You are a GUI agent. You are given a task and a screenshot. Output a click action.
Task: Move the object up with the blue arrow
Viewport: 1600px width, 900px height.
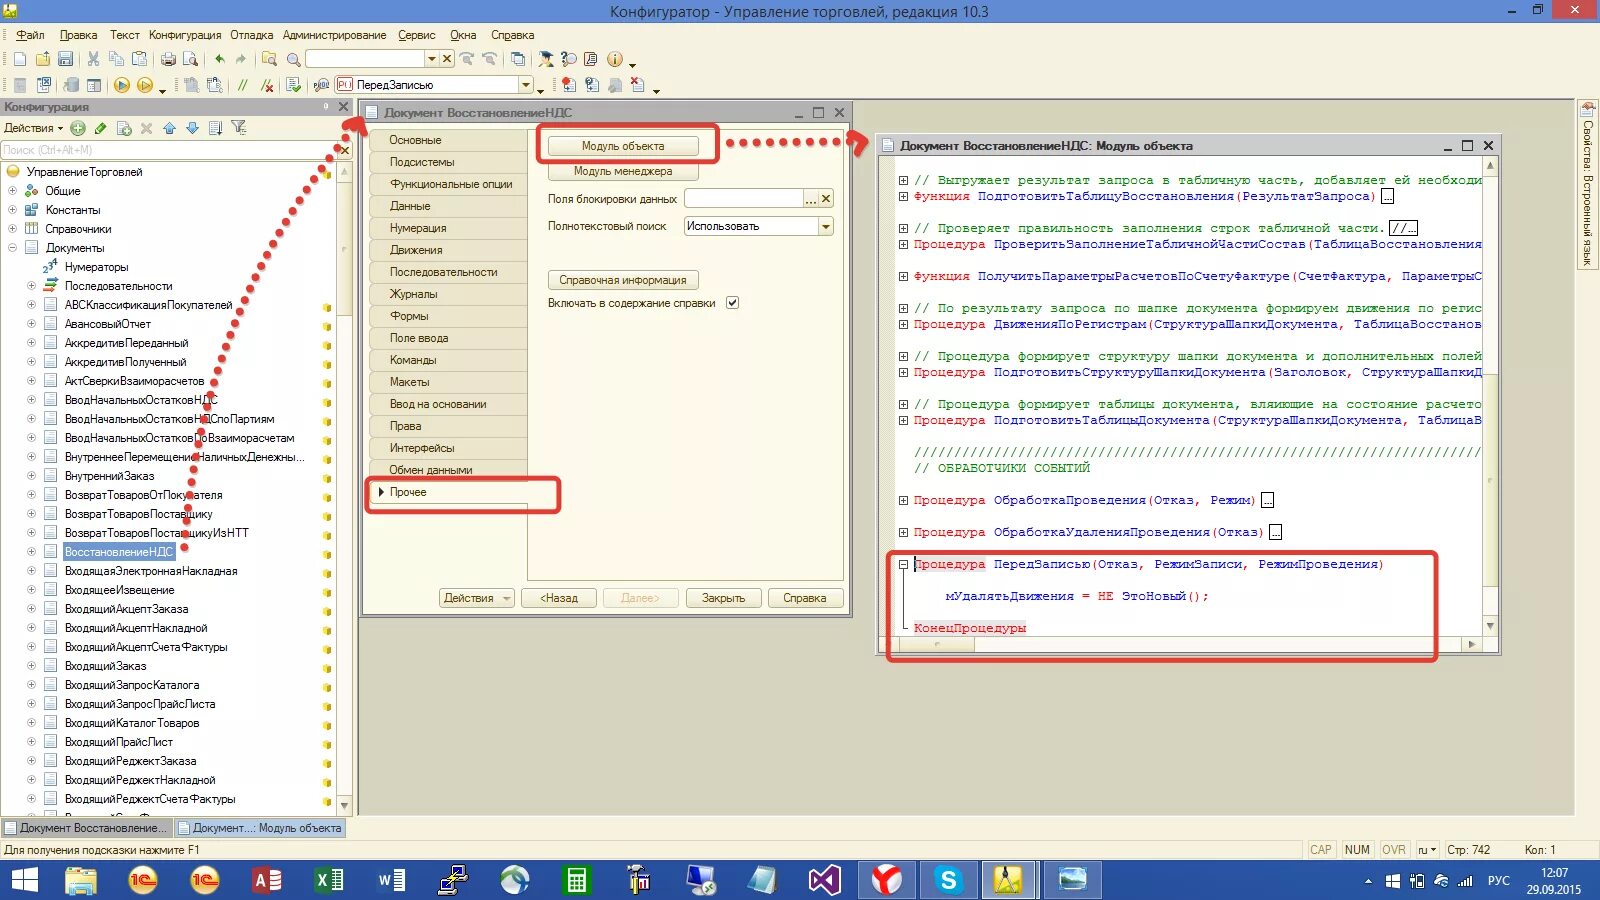(x=169, y=128)
